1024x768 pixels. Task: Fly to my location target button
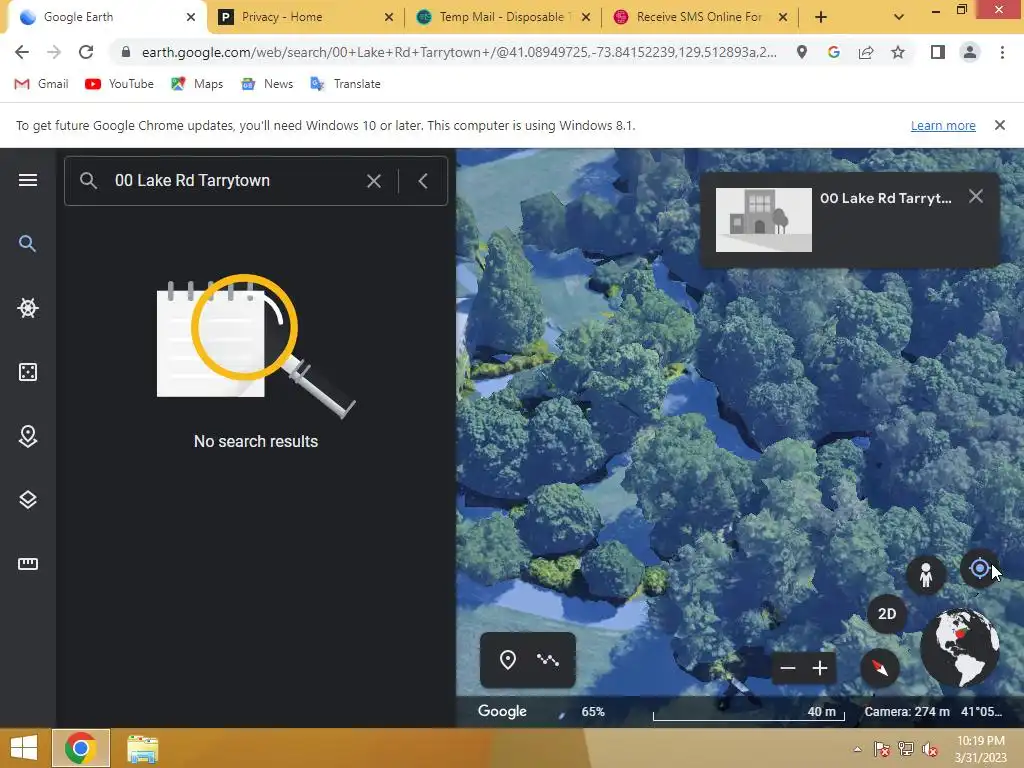click(x=980, y=568)
